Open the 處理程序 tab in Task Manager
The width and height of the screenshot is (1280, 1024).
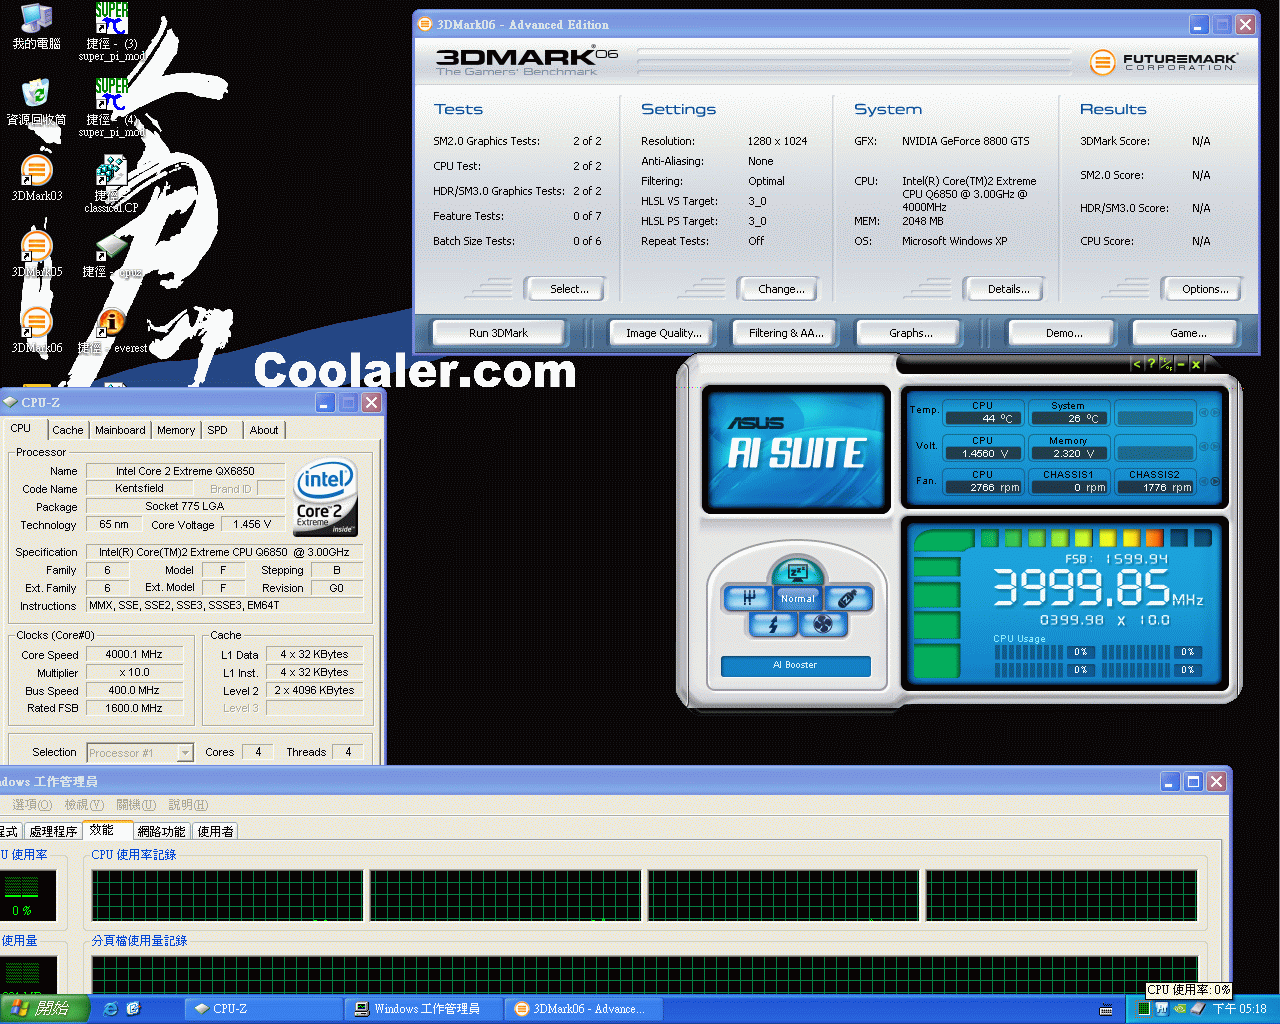coord(53,831)
